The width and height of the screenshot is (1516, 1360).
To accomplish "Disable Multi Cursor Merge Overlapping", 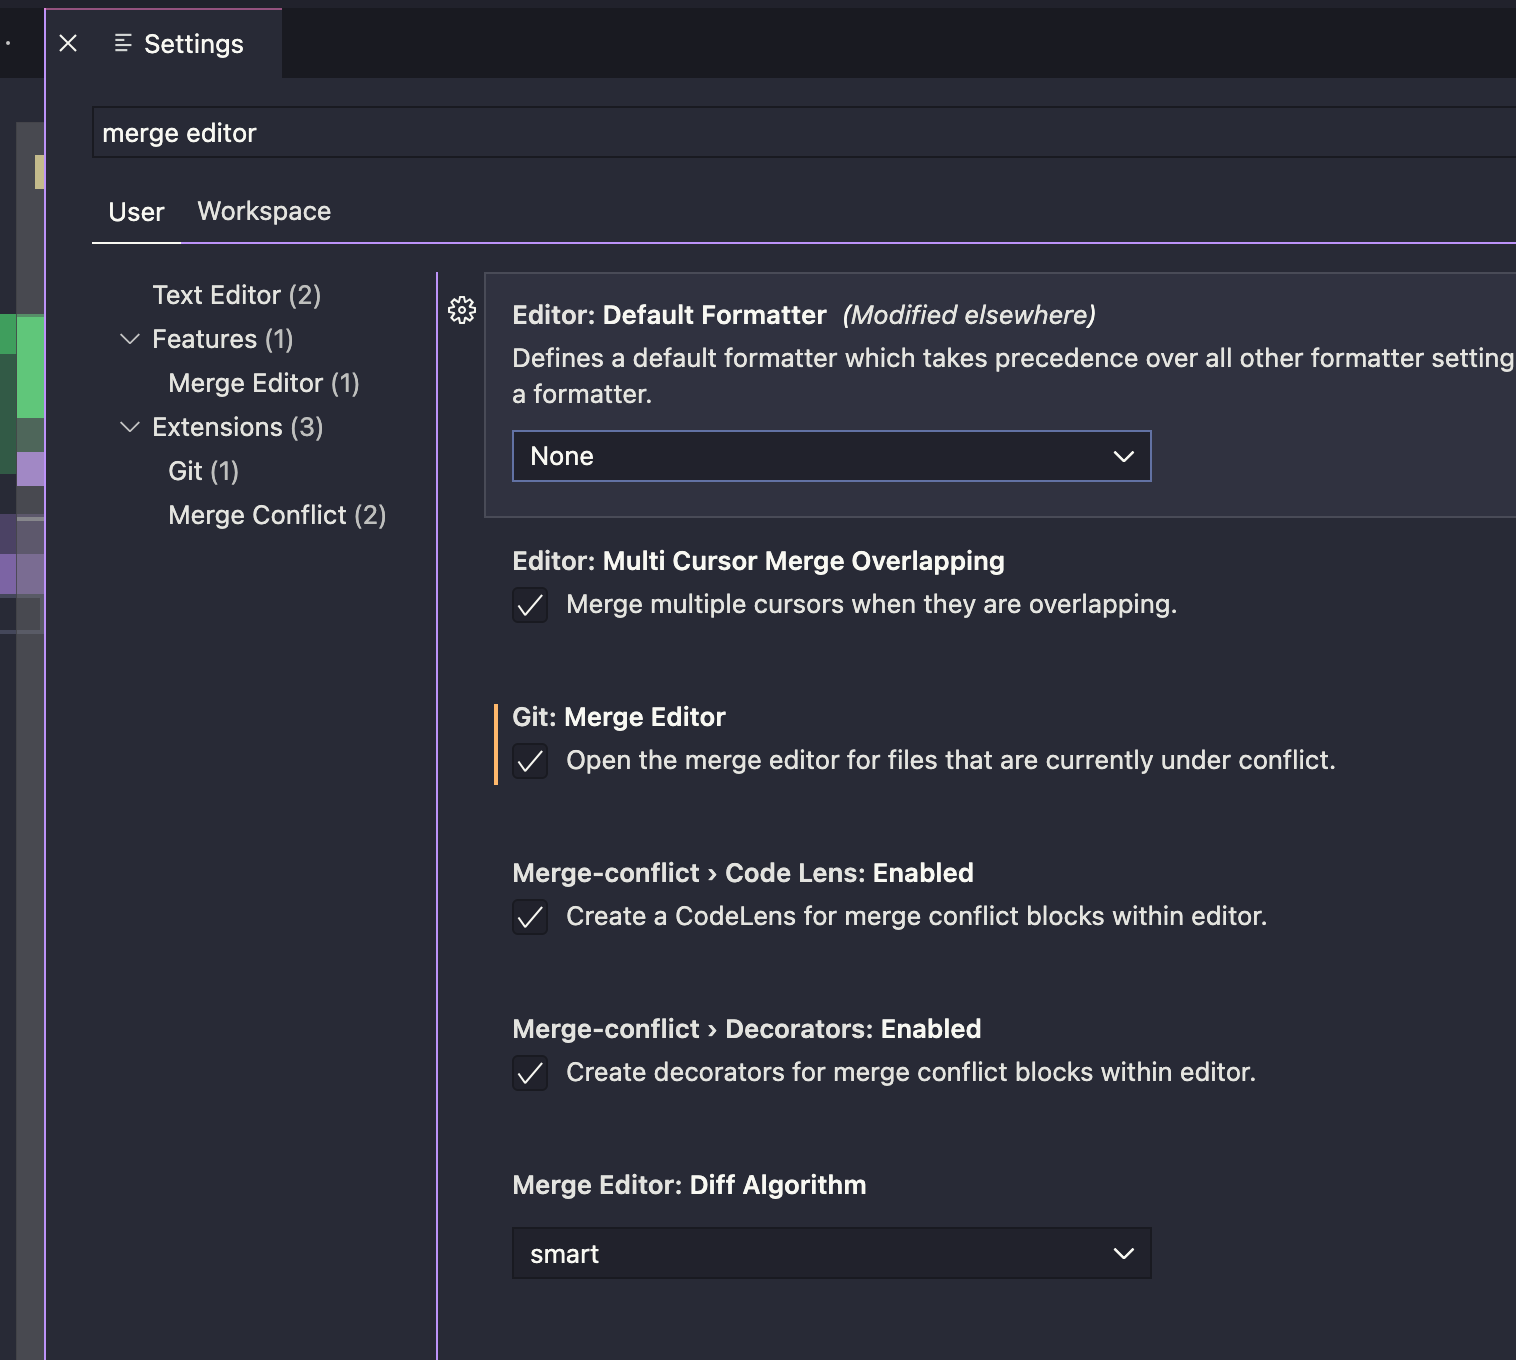I will pyautogui.click(x=530, y=604).
